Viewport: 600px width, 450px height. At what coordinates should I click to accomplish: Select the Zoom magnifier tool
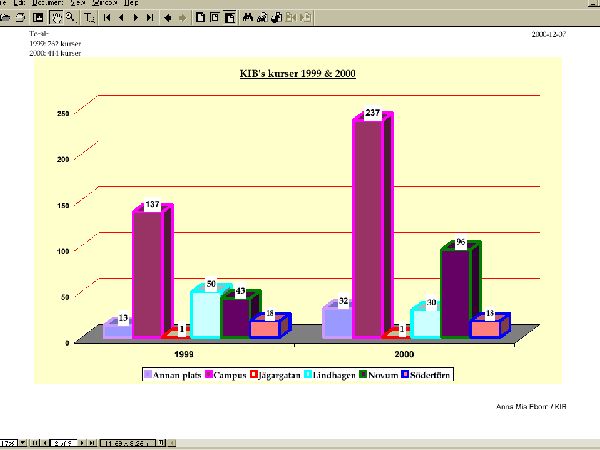point(71,17)
